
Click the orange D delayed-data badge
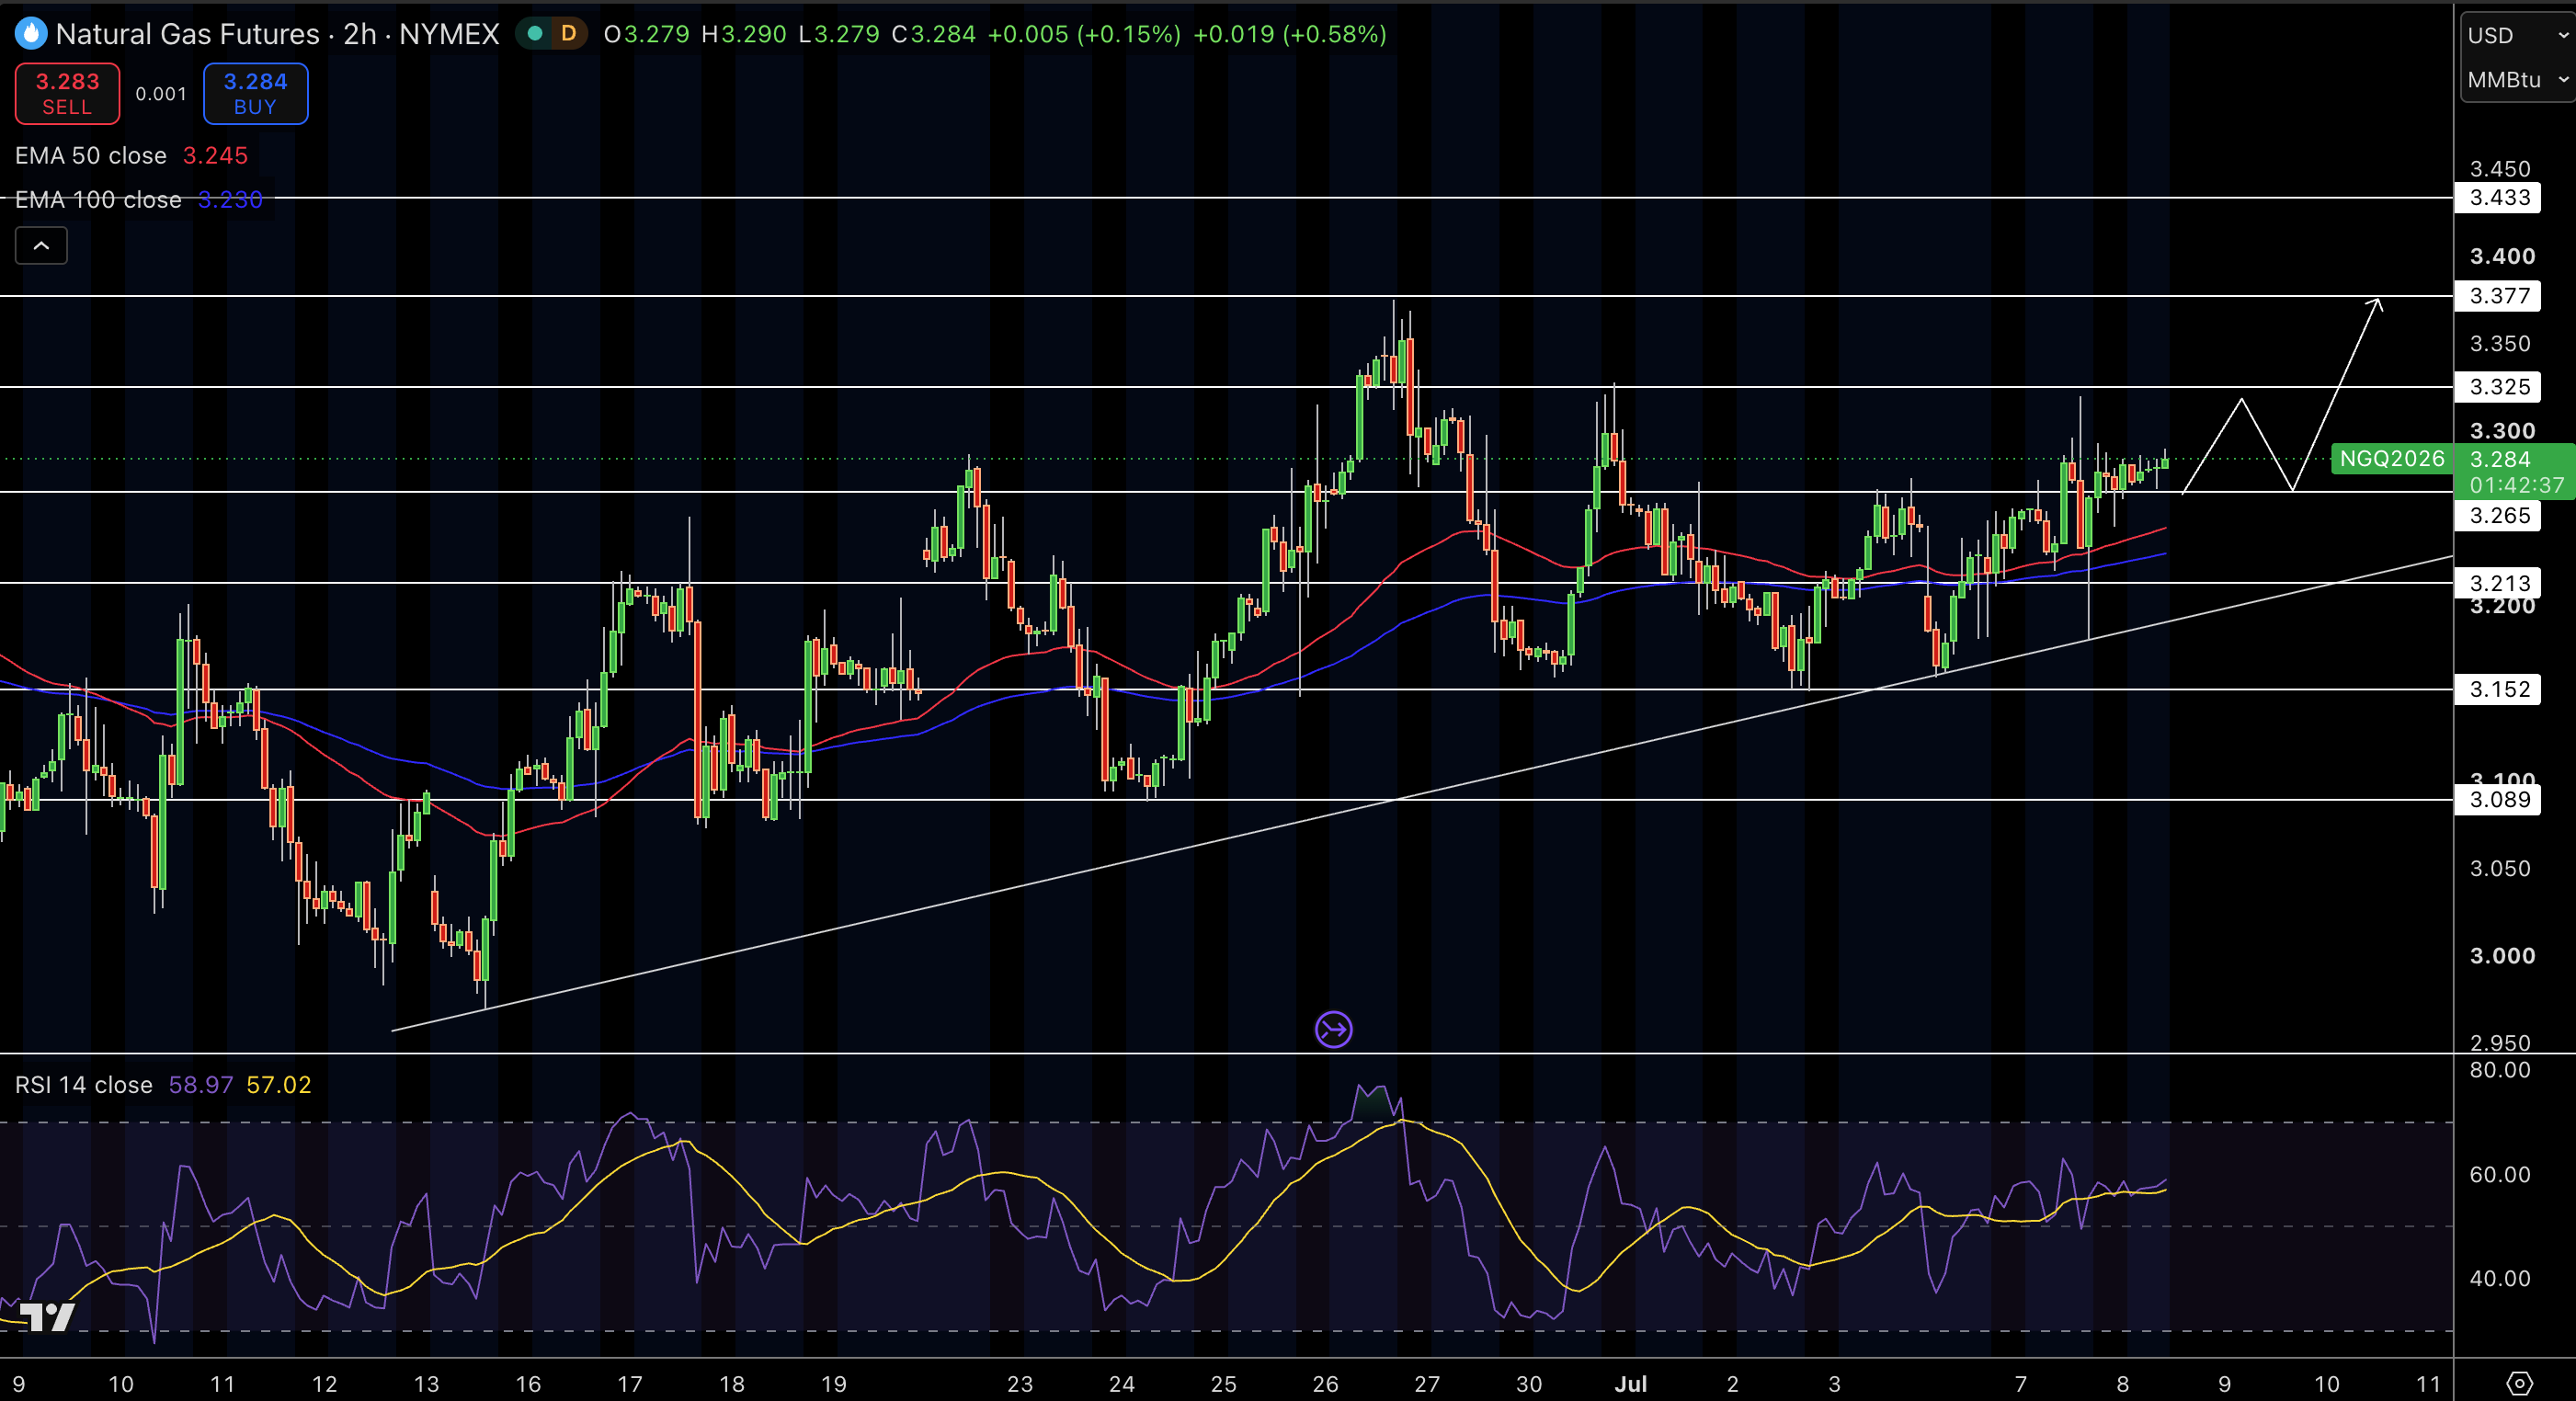pyautogui.click(x=568, y=34)
